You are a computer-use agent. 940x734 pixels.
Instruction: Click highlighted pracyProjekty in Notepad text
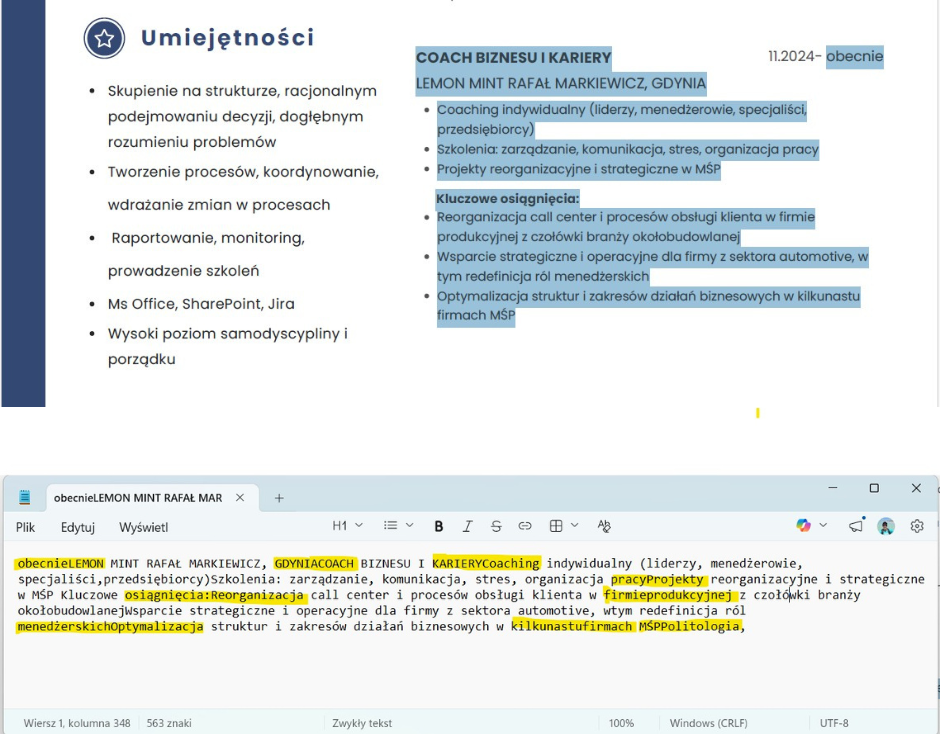click(x=657, y=579)
